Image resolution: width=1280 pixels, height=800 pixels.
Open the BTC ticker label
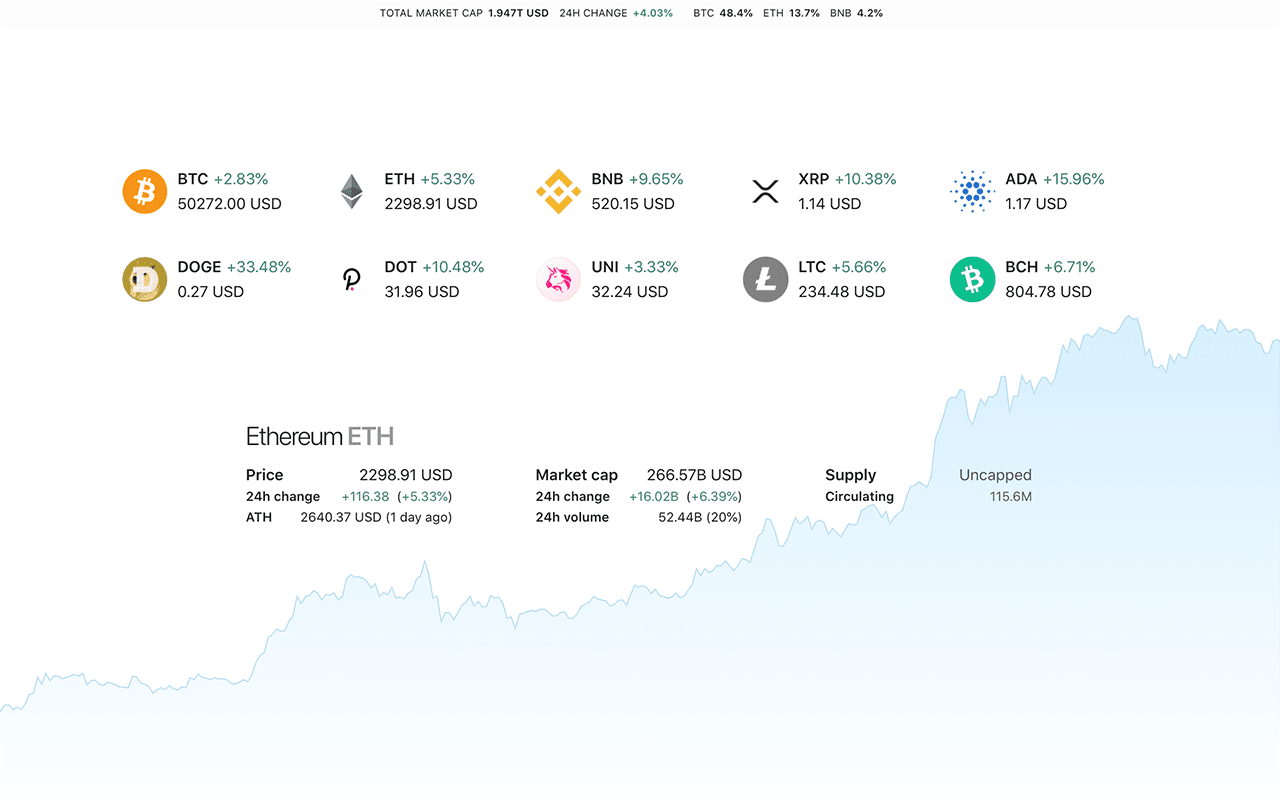pos(193,179)
